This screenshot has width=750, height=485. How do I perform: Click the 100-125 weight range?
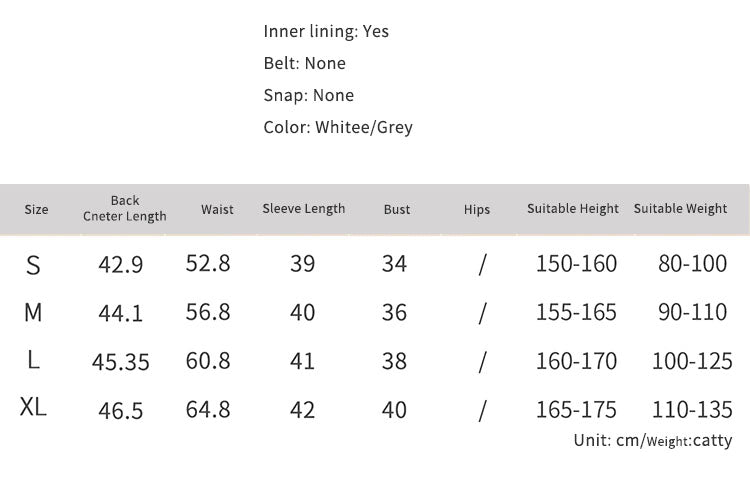tap(692, 361)
